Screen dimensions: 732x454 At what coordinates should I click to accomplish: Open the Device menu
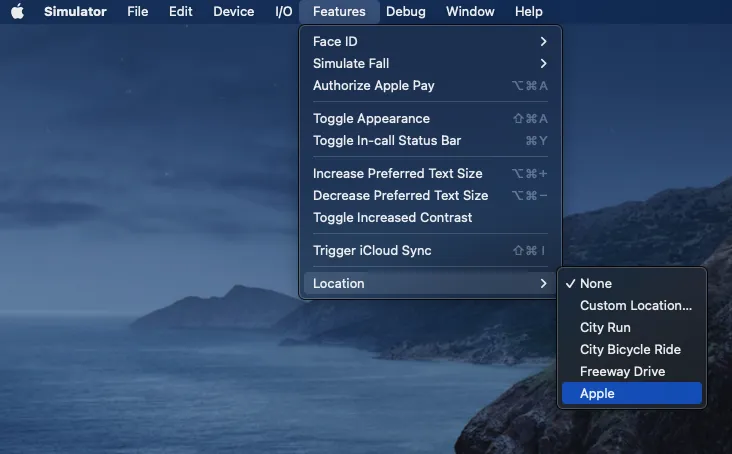[x=233, y=12]
